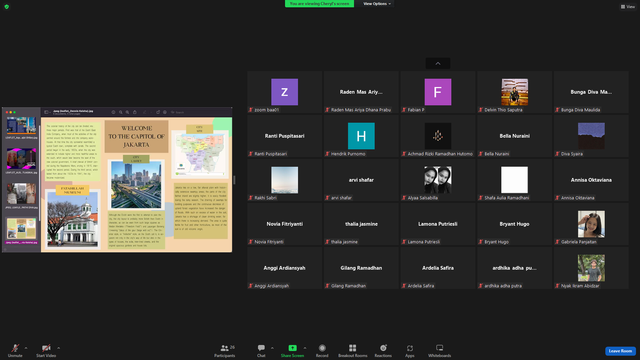Click markup icon in shared Preview toolbar
The height and width of the screenshot is (360, 640).
pos(165,112)
